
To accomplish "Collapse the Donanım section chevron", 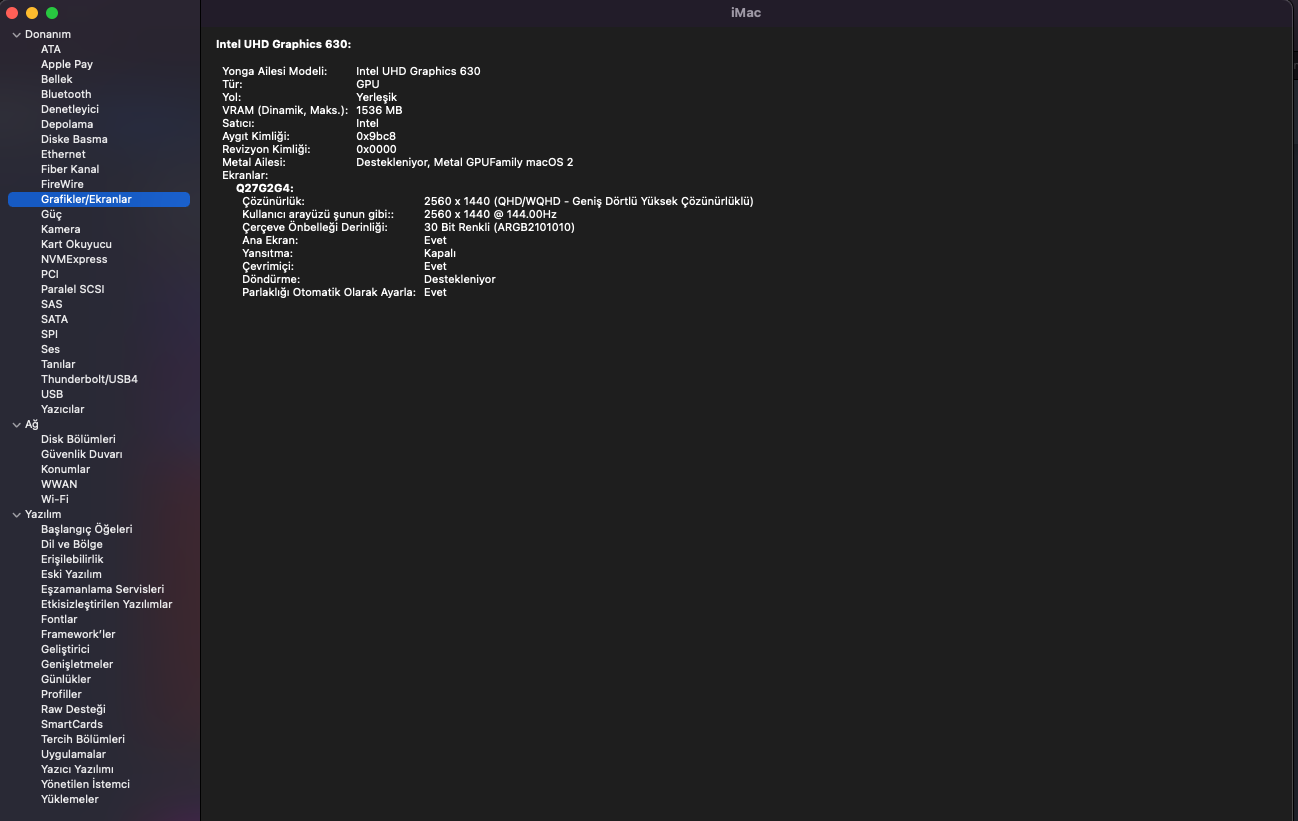I will 16,35.
